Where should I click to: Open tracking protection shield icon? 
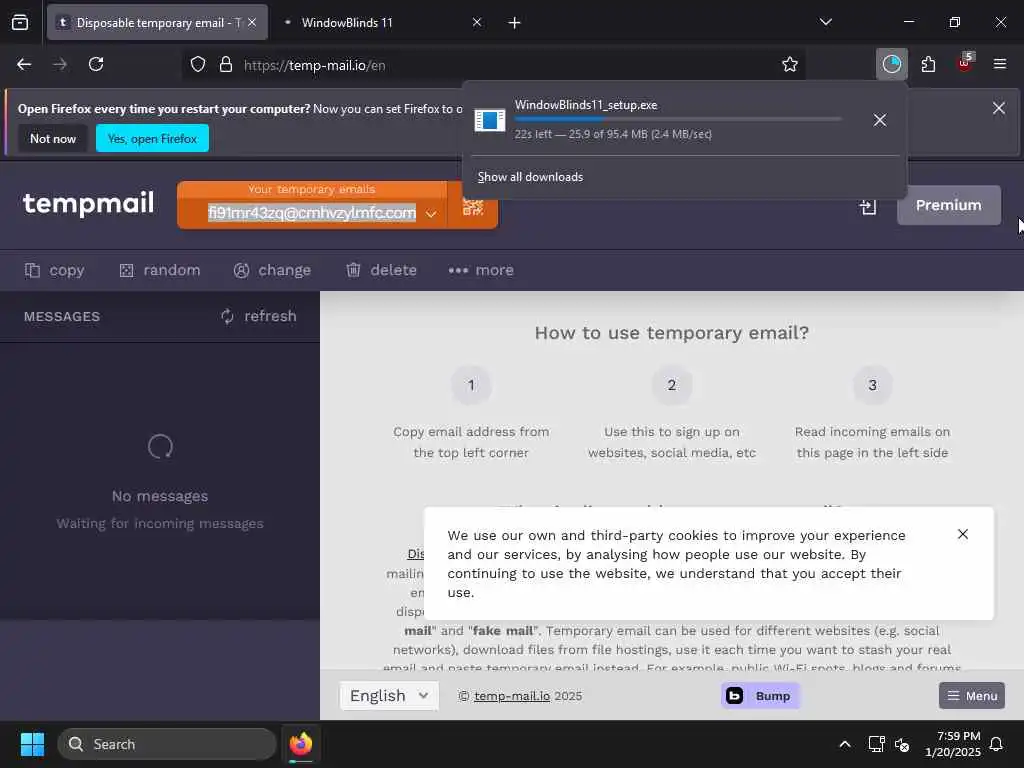click(x=198, y=65)
